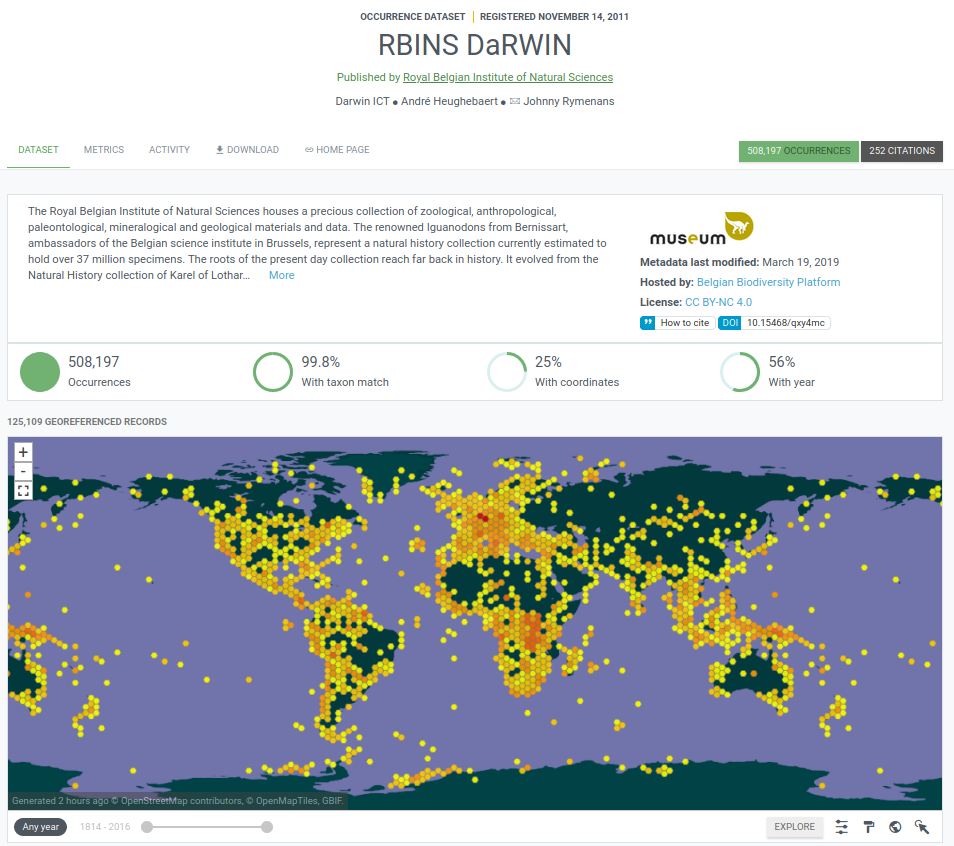The width and height of the screenshot is (954, 846).
Task: Zoom out on the occurrence map
Action: coord(24,471)
